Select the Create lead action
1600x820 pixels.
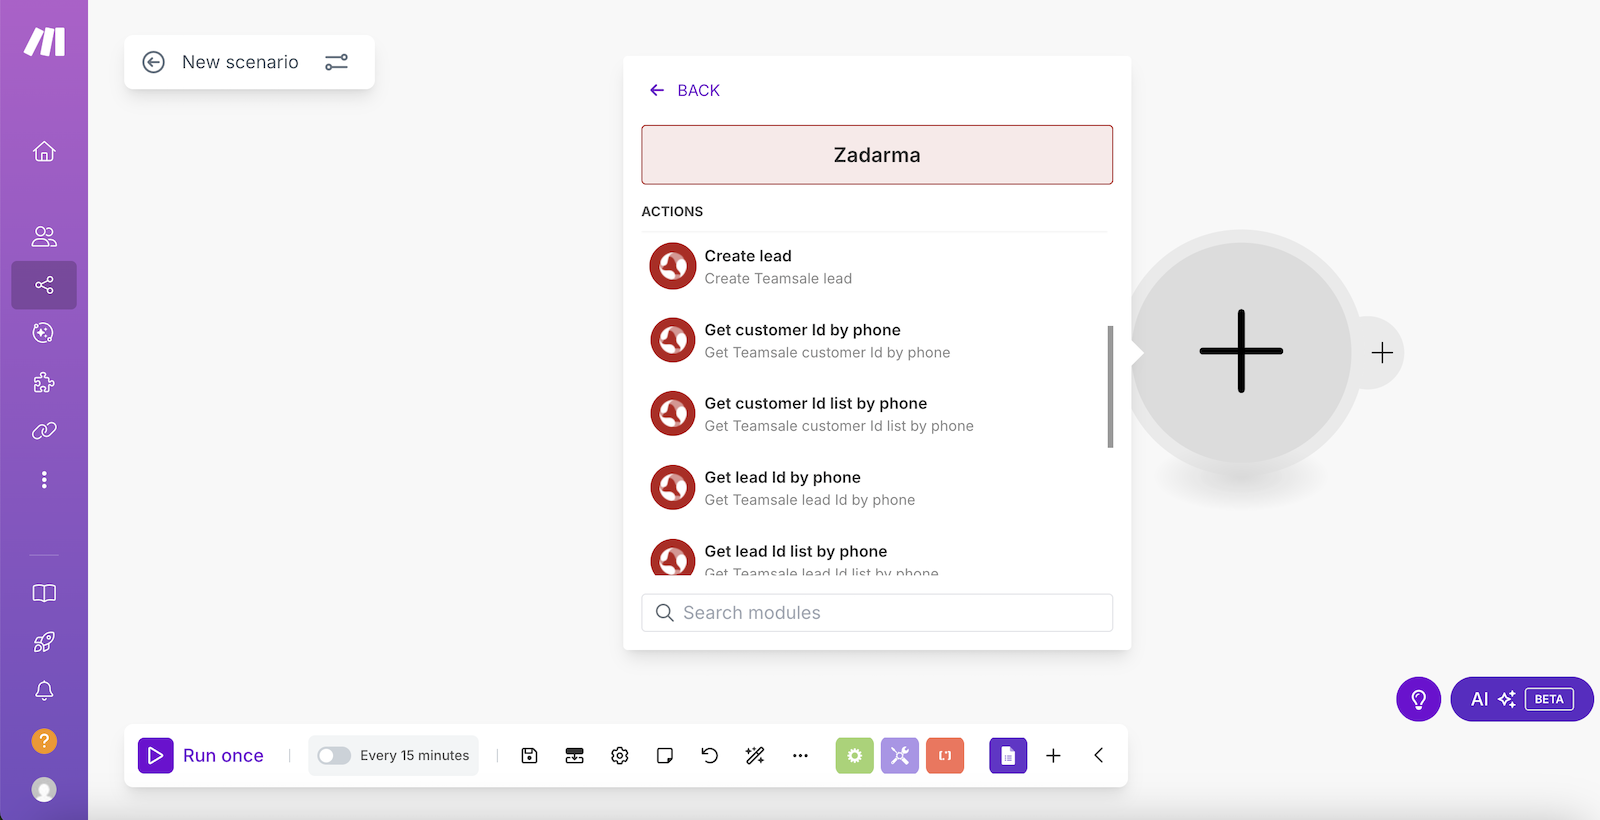778,266
